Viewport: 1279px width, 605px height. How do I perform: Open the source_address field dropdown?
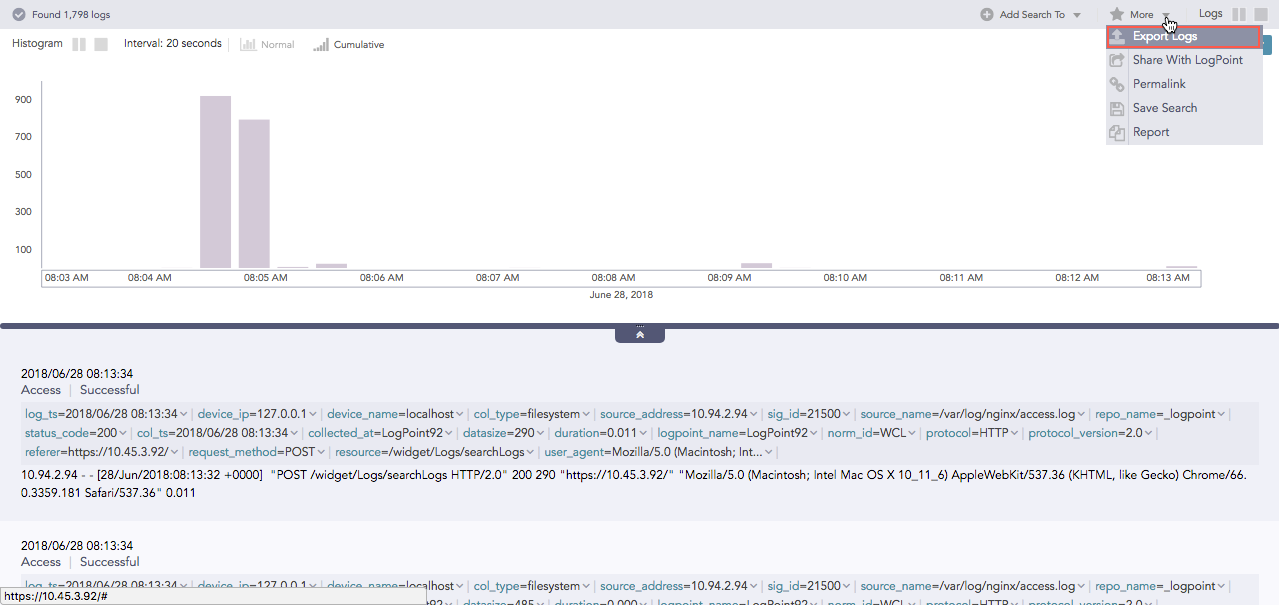click(753, 413)
